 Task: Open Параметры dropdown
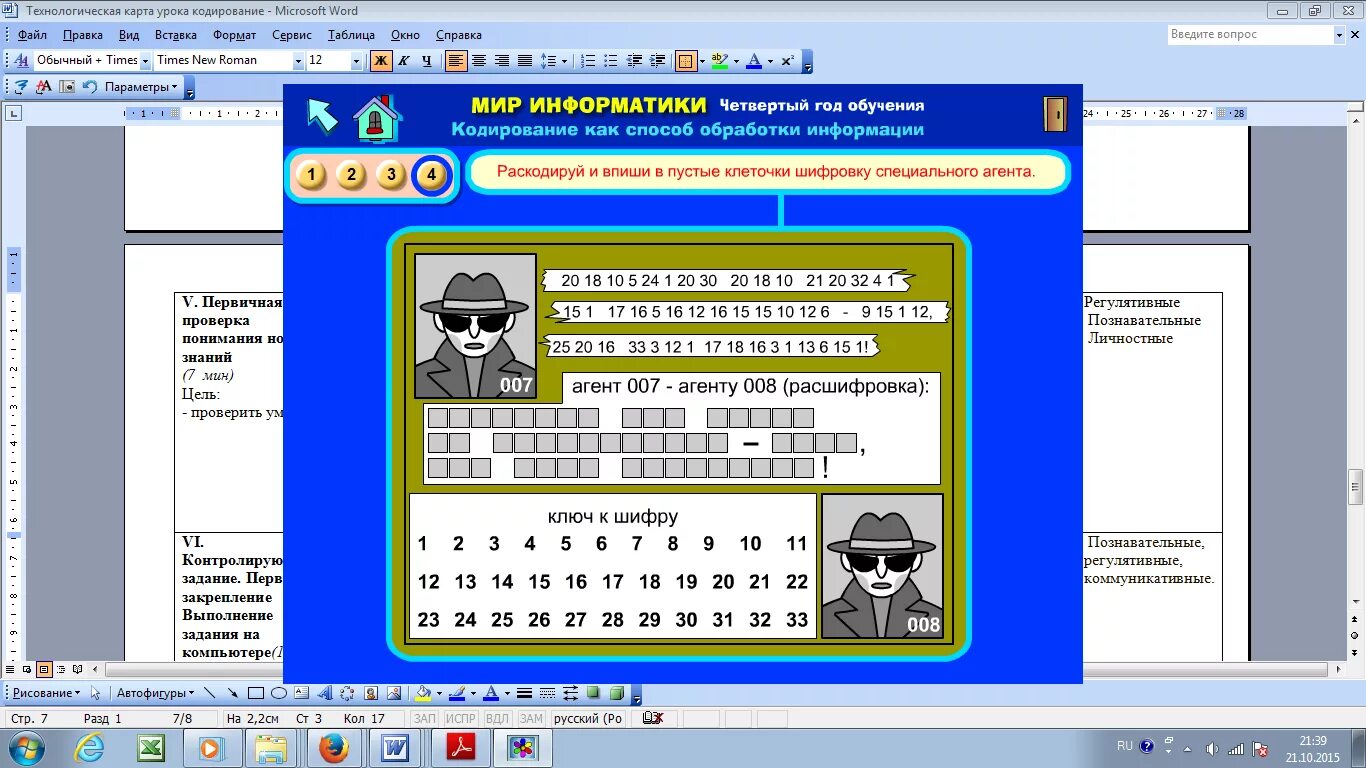[x=141, y=87]
